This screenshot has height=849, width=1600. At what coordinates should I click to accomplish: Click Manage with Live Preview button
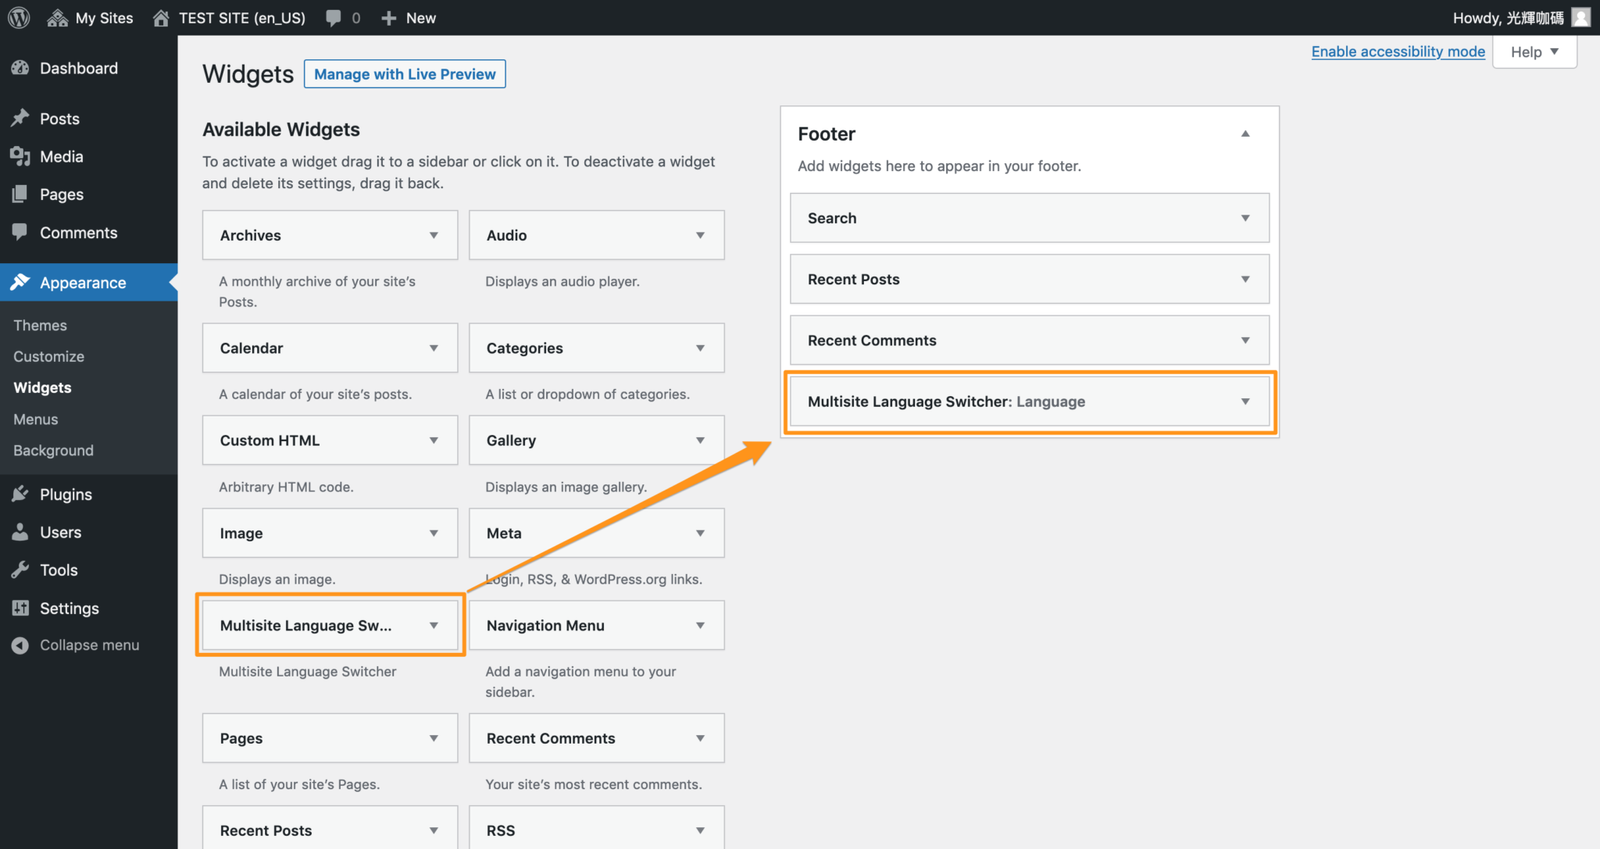pos(404,74)
